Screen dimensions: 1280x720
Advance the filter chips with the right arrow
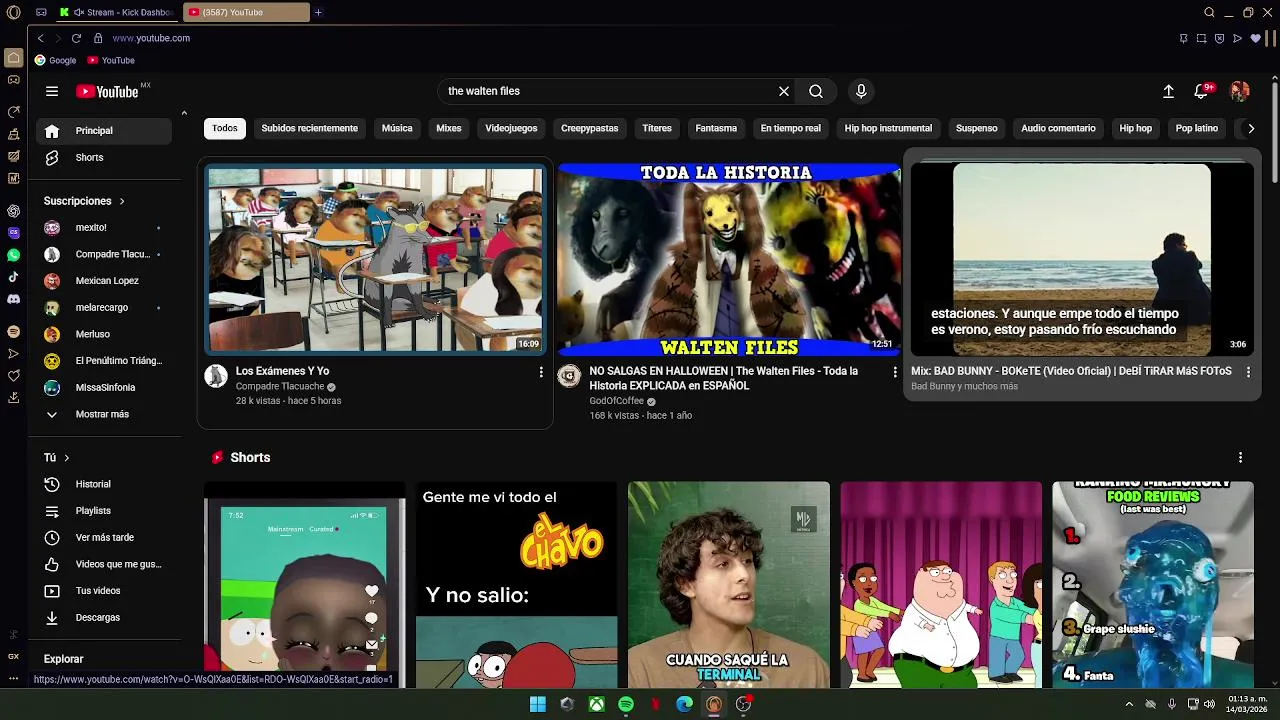(x=1250, y=128)
